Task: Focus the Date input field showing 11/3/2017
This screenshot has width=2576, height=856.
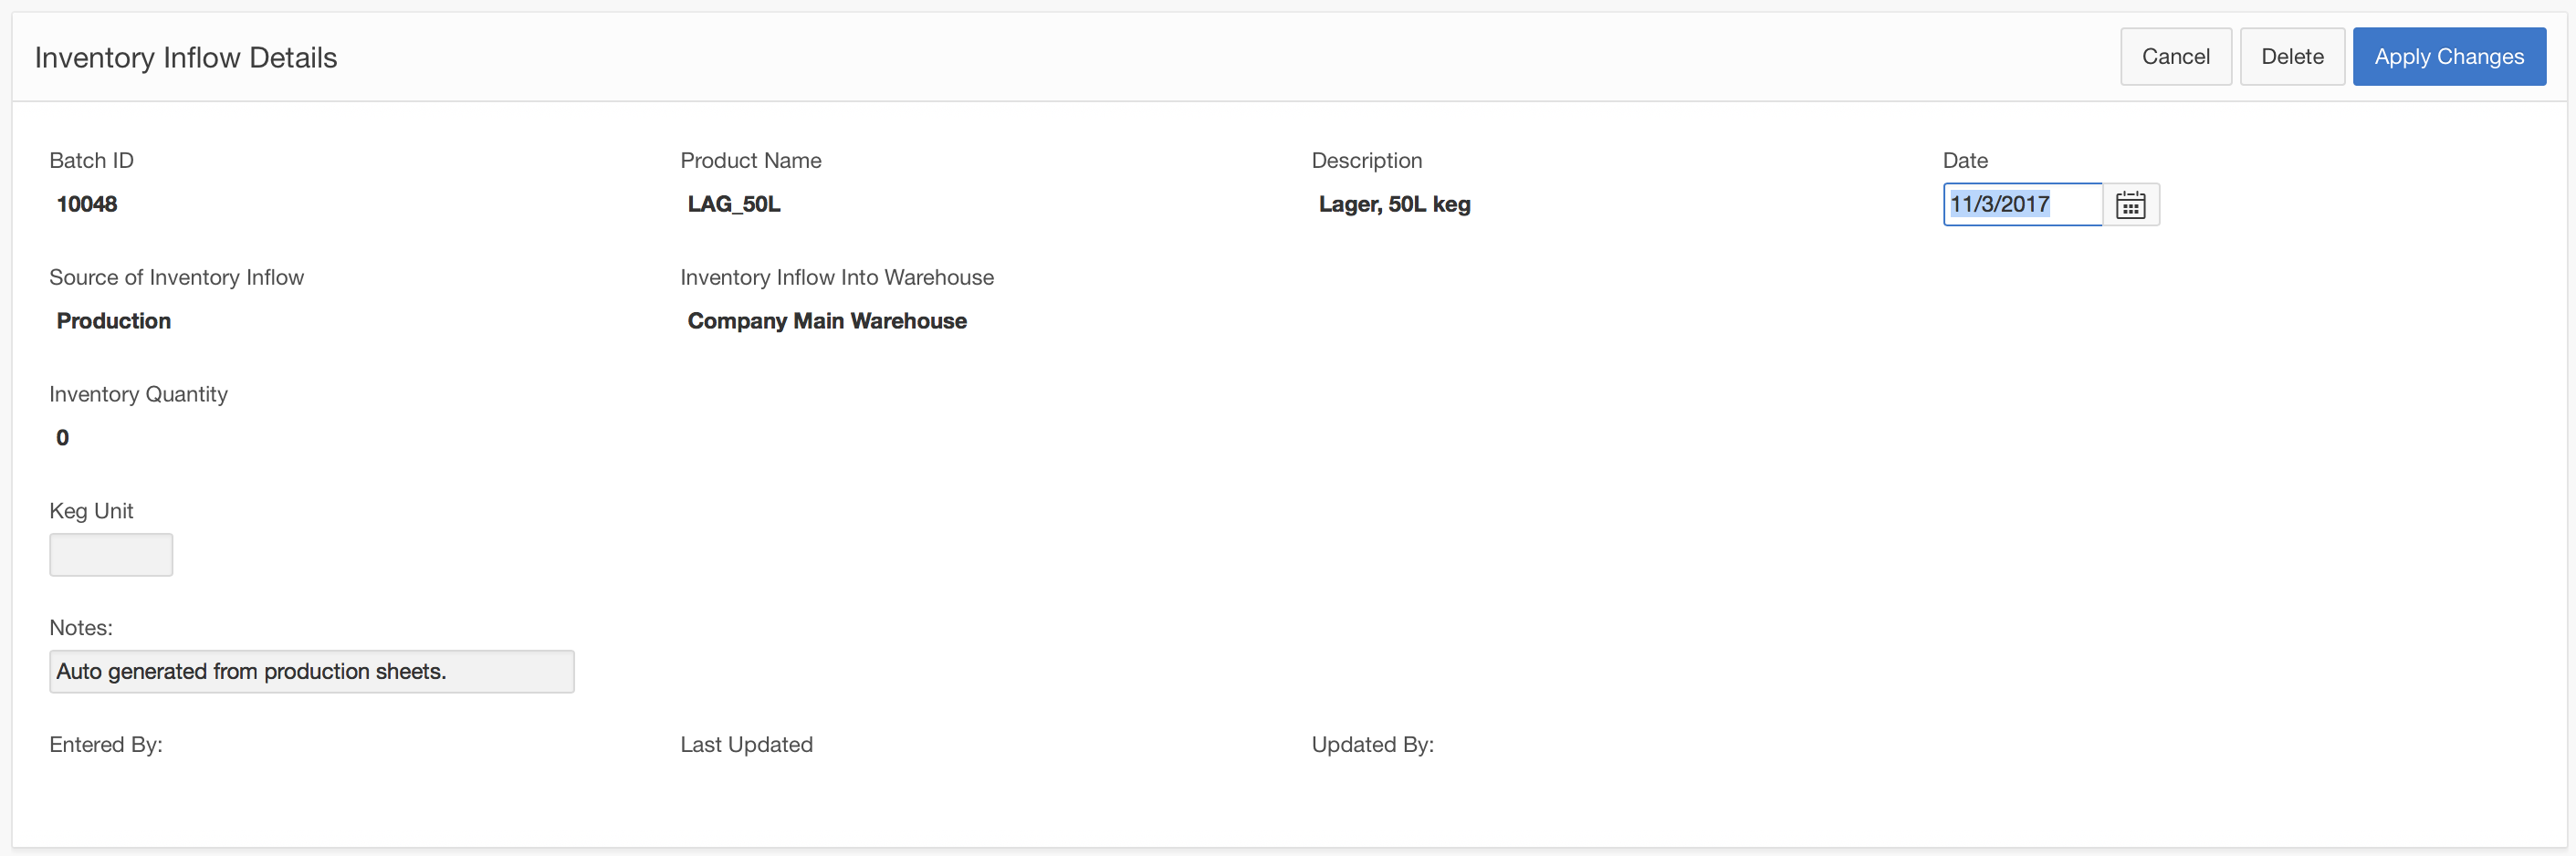Action: click(2021, 205)
